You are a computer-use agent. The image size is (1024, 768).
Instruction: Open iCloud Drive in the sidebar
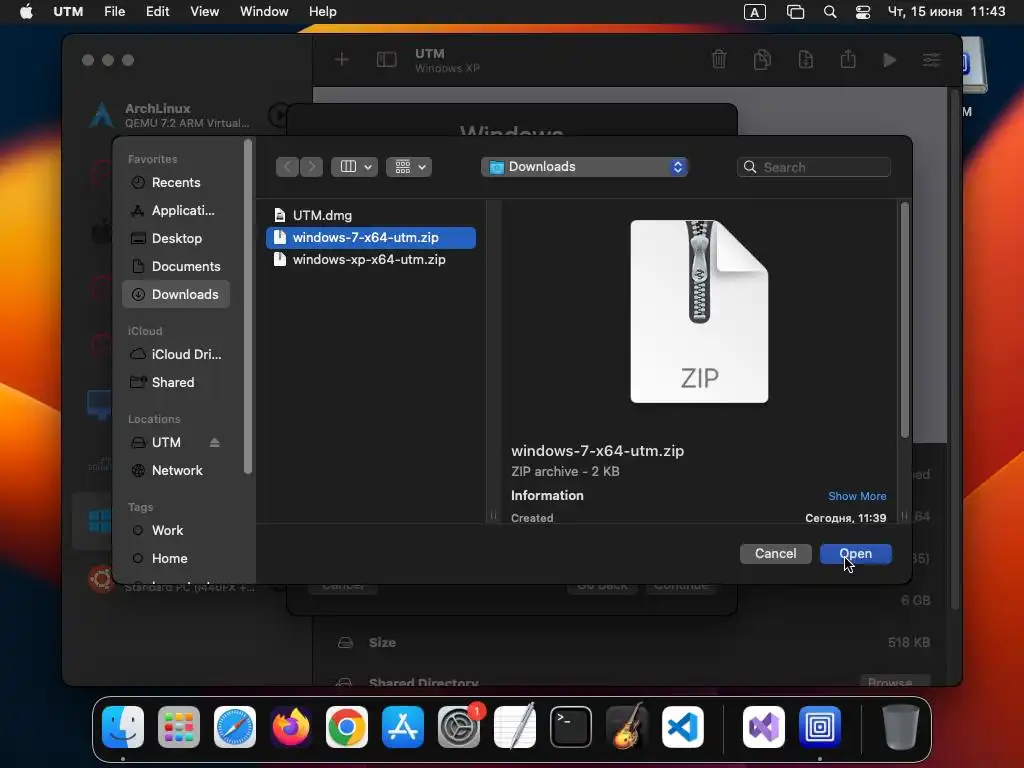pos(176,355)
